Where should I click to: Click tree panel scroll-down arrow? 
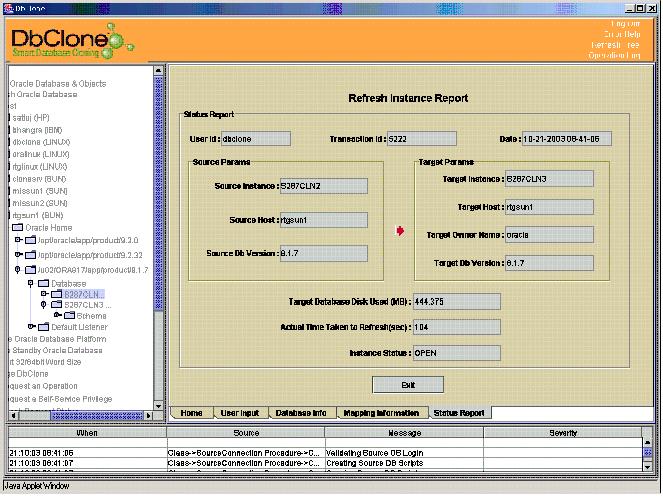pos(159,406)
